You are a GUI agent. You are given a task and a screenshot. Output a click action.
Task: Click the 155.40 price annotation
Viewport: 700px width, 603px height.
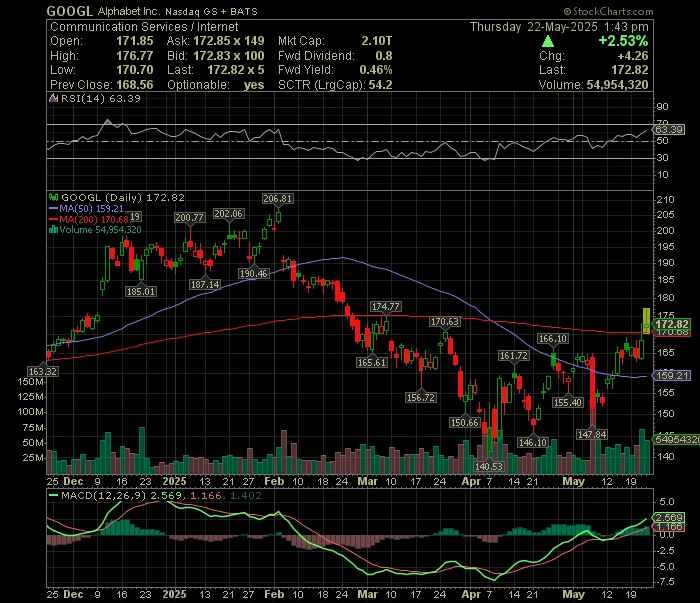tap(568, 403)
